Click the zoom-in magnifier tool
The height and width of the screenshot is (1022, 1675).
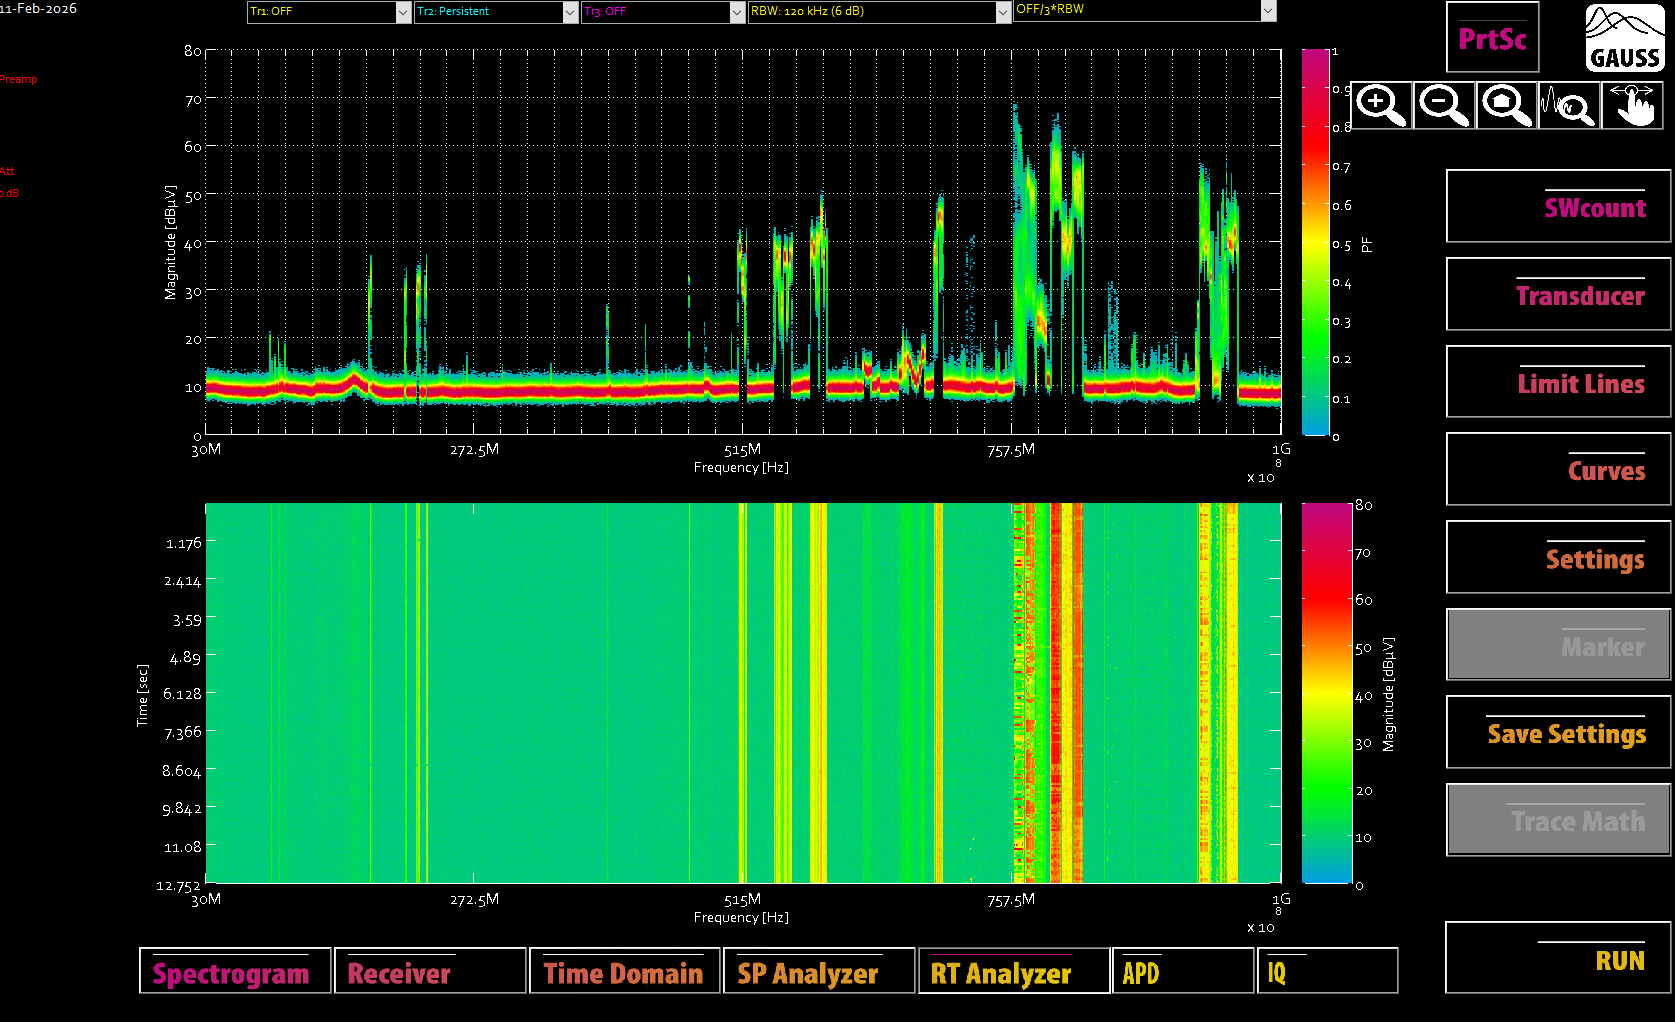point(1380,104)
